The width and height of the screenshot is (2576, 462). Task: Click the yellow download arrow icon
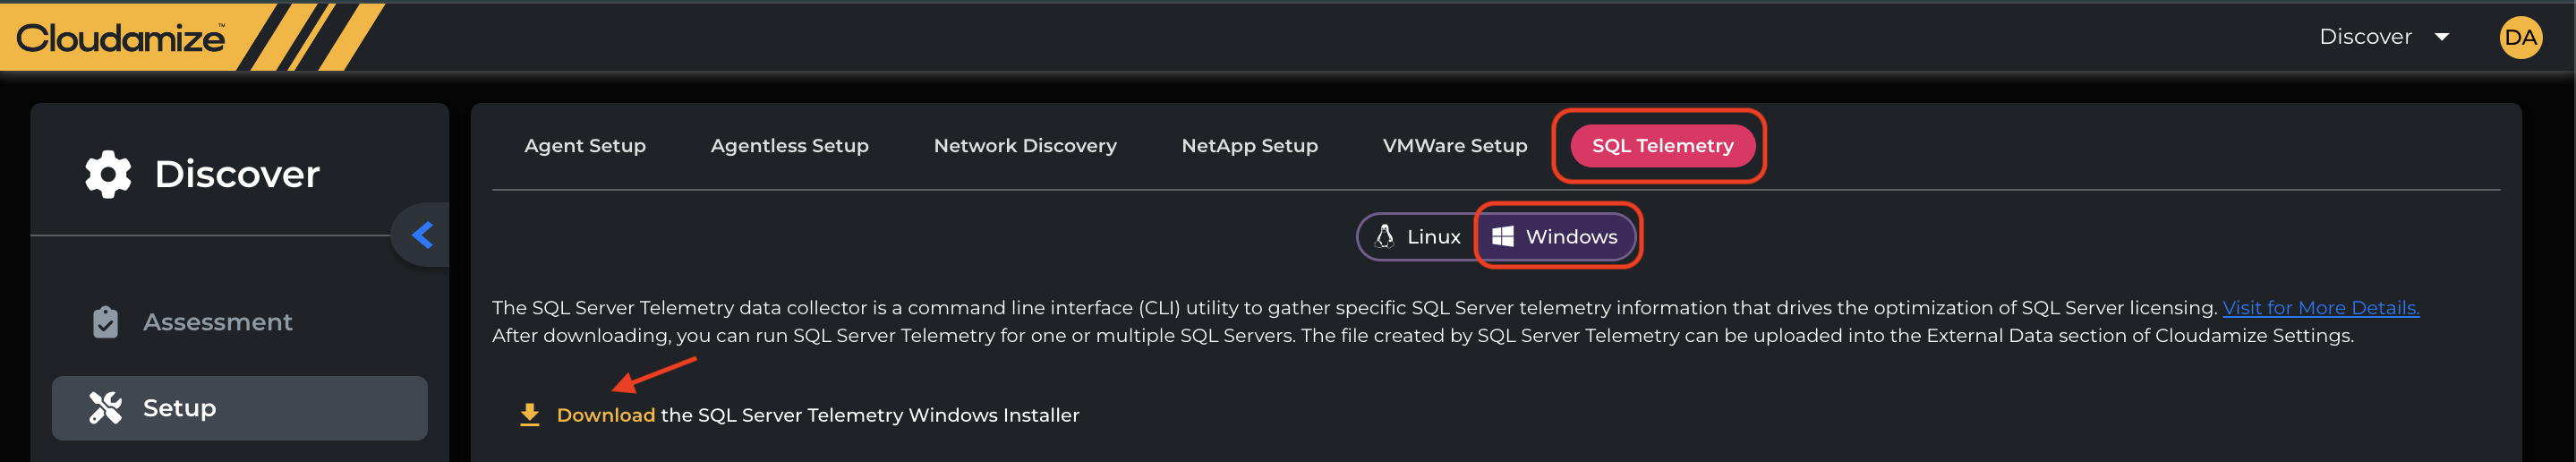(529, 415)
